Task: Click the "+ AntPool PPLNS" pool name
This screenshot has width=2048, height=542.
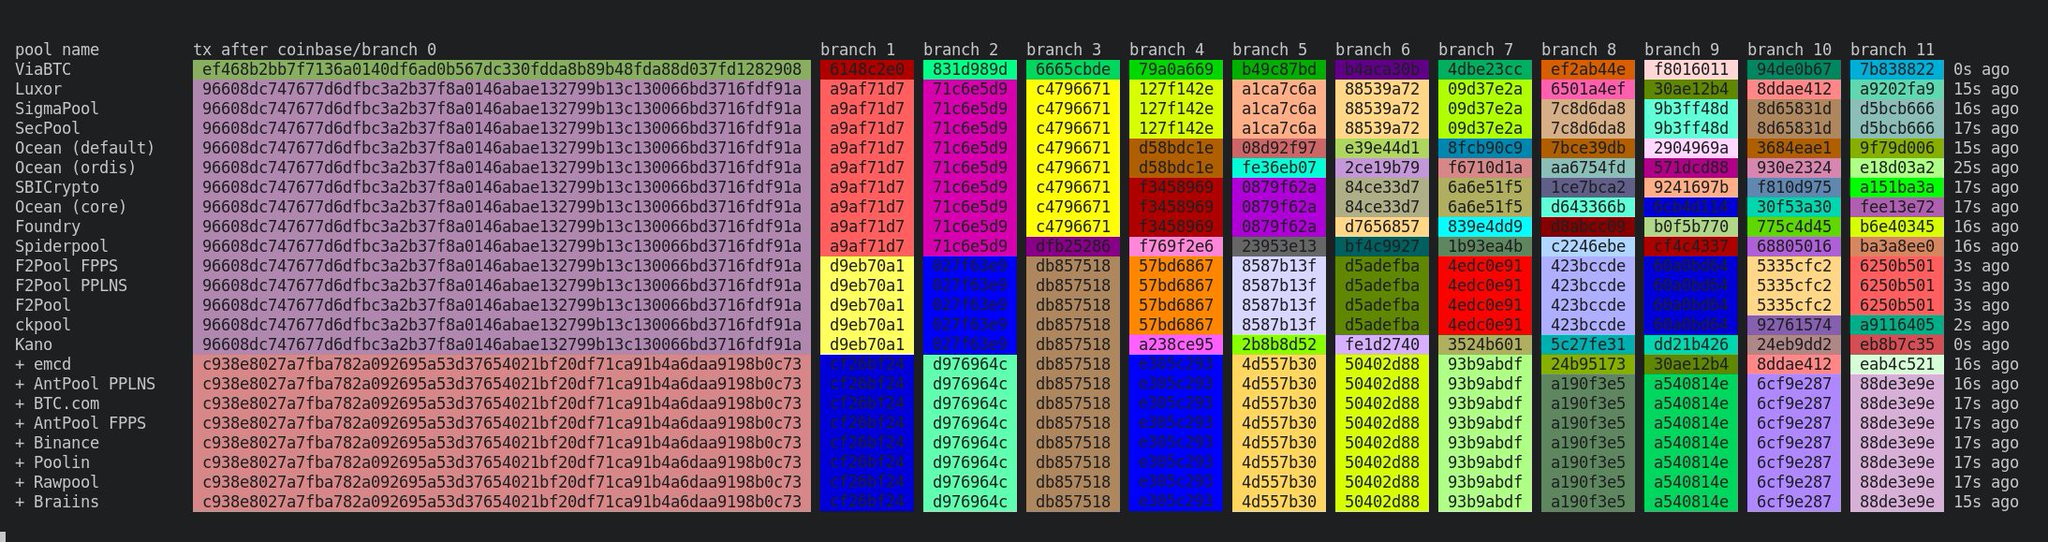Action: point(85,384)
